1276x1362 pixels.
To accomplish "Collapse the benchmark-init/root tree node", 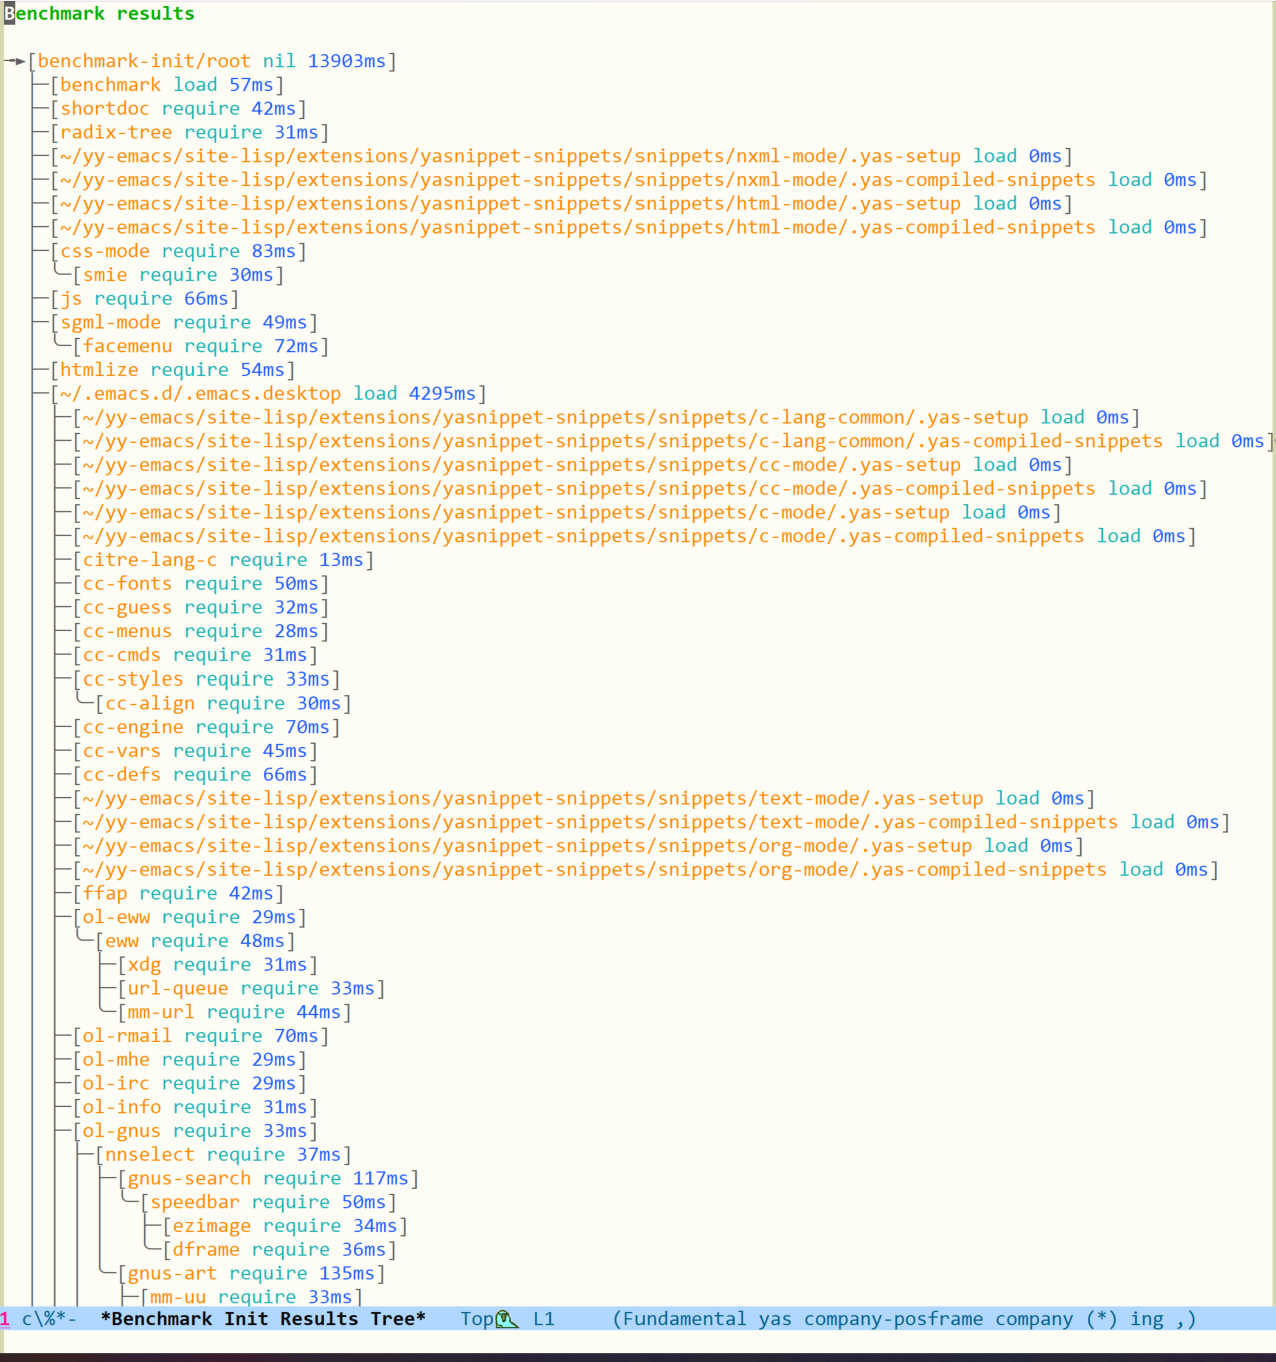I will click(x=143, y=61).
